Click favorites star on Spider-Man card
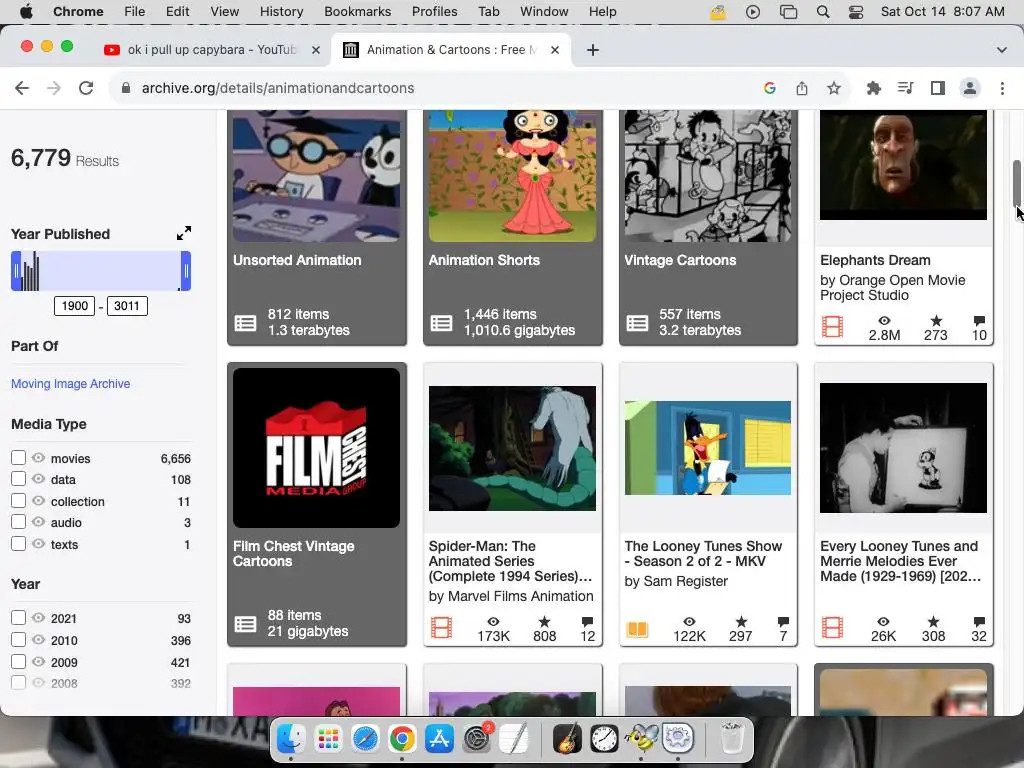 click(x=545, y=622)
